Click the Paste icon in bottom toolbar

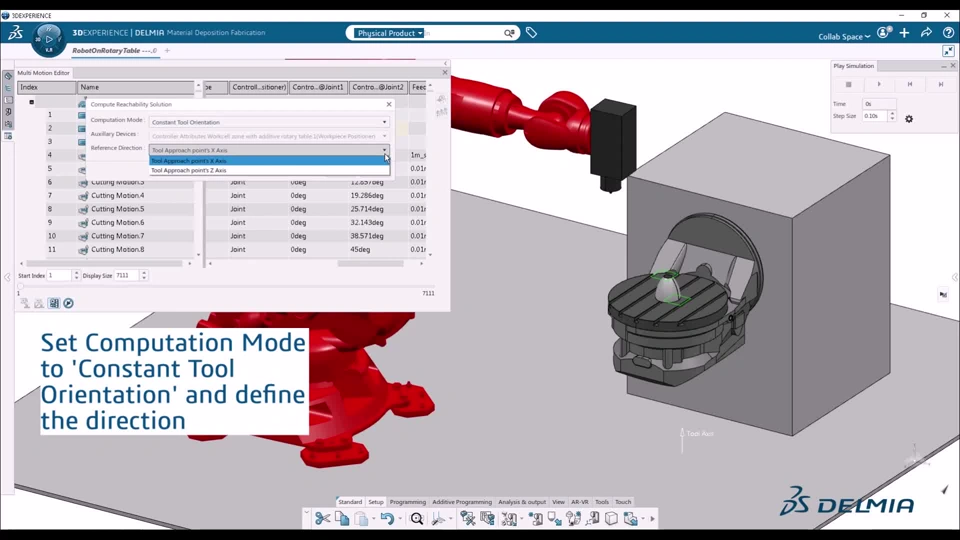click(x=361, y=519)
